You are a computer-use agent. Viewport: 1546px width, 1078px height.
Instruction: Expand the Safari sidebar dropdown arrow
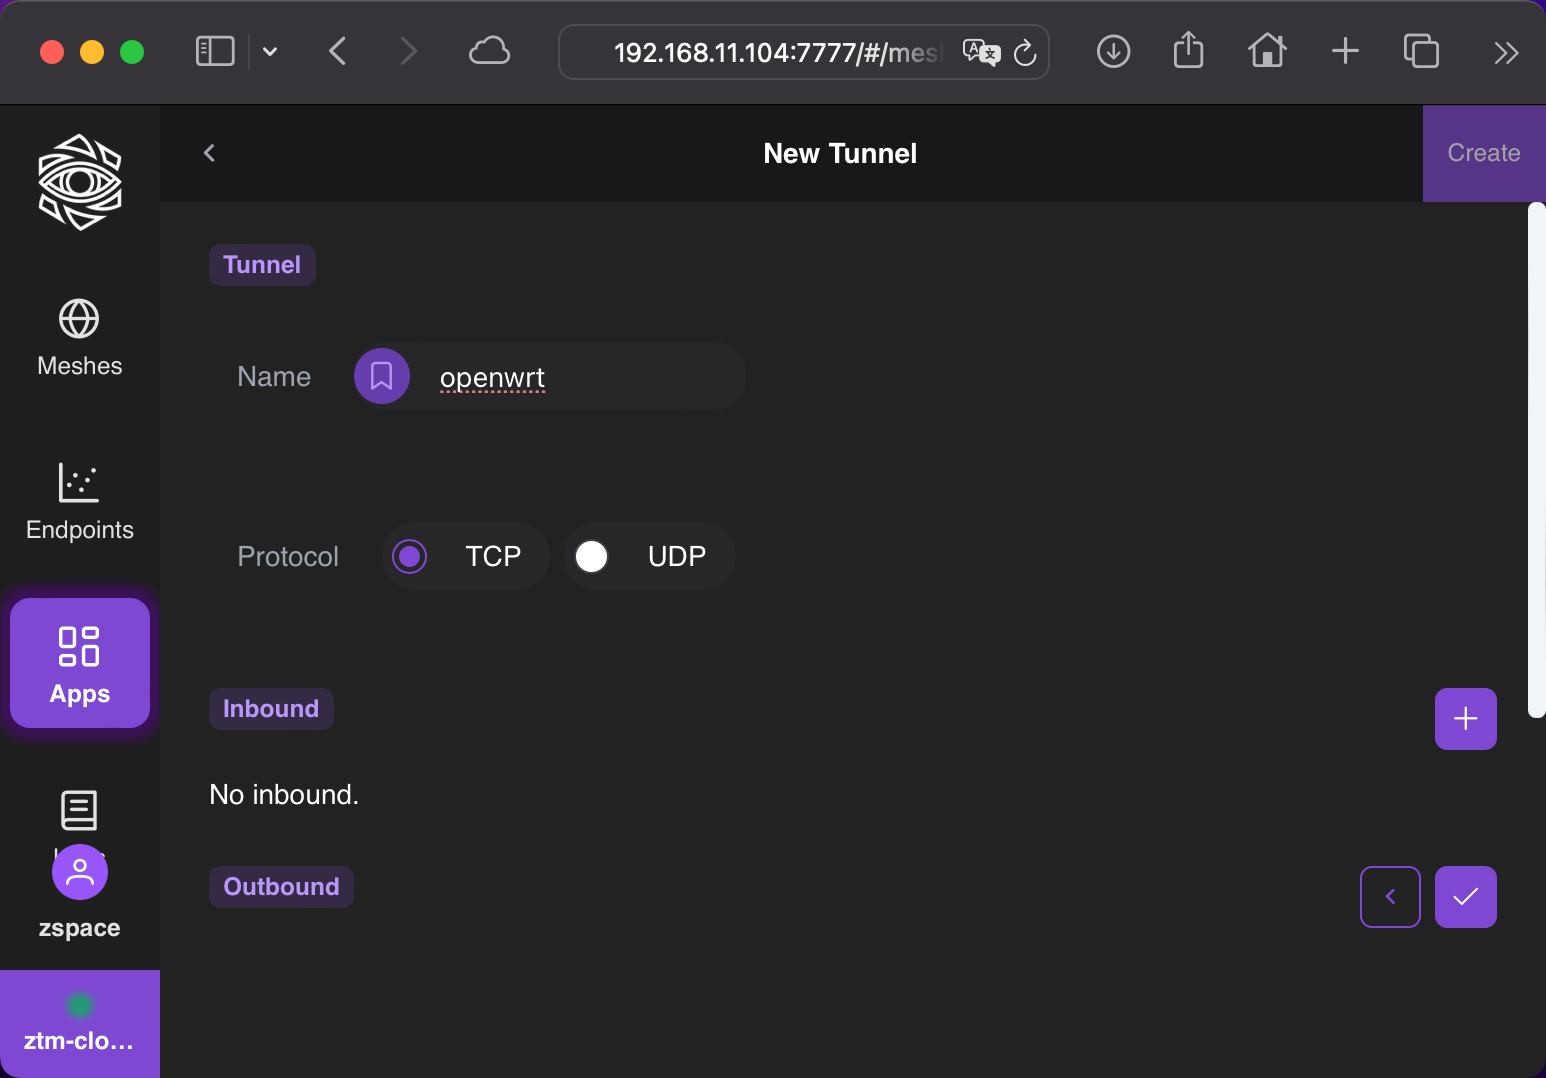coord(270,52)
